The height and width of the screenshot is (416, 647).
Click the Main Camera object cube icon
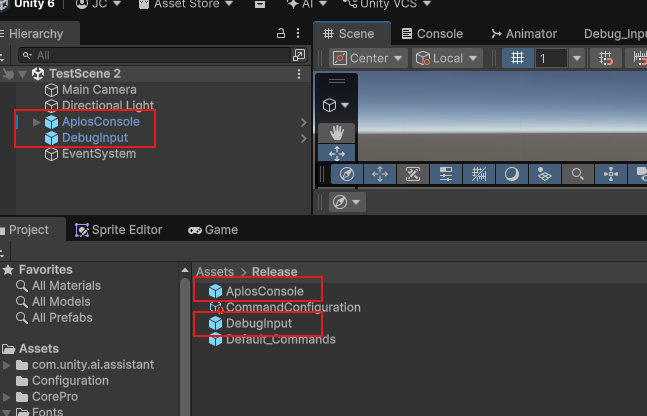coord(51,90)
